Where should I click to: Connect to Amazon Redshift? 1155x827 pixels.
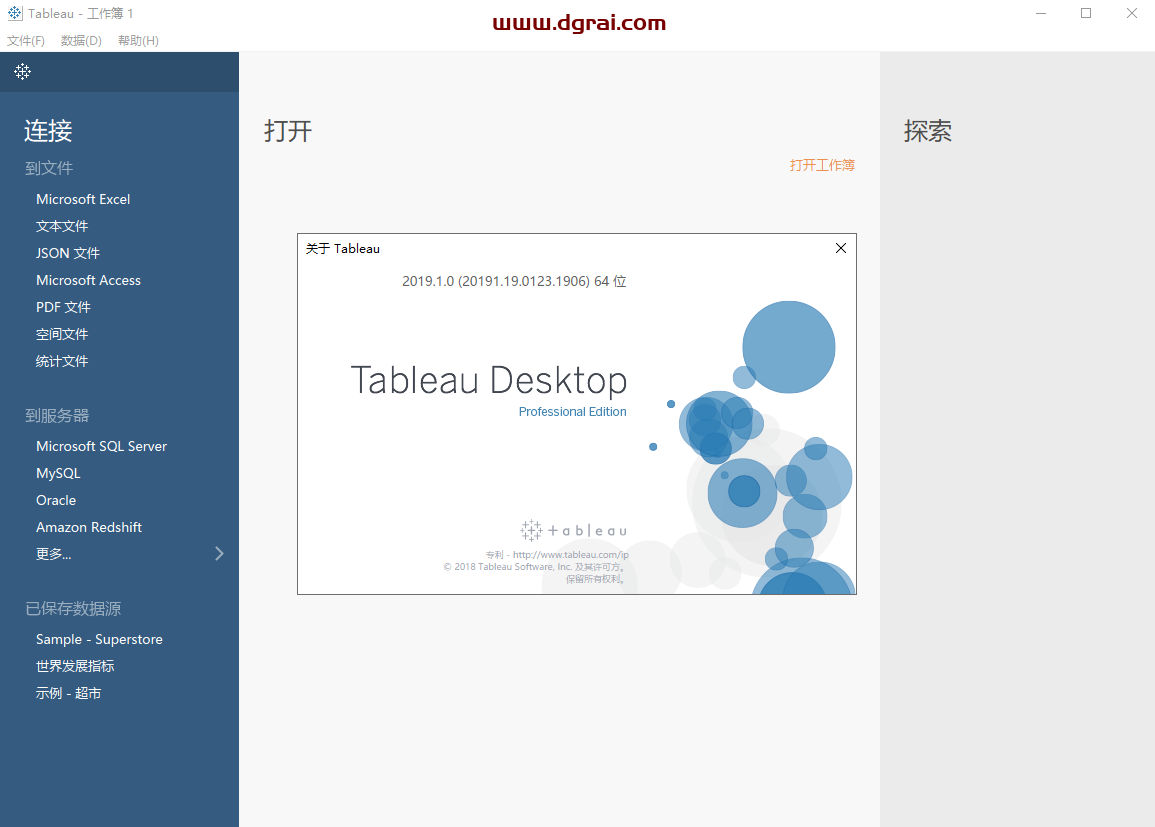[89, 526]
